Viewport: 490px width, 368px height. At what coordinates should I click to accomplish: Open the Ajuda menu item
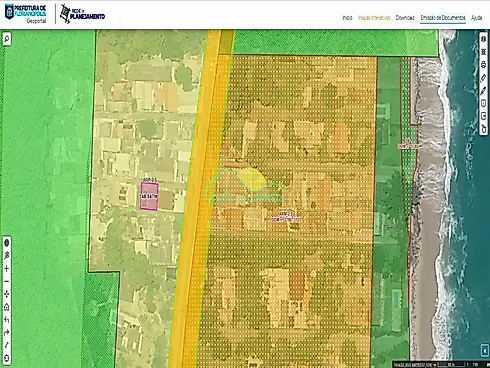[x=477, y=18]
